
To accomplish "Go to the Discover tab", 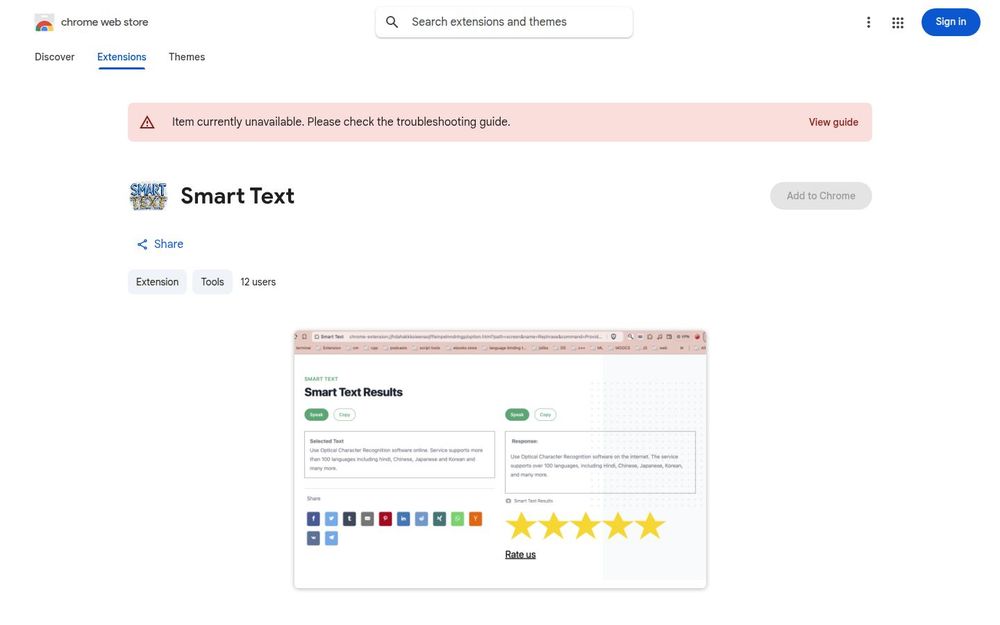I will pyautogui.click(x=54, y=57).
